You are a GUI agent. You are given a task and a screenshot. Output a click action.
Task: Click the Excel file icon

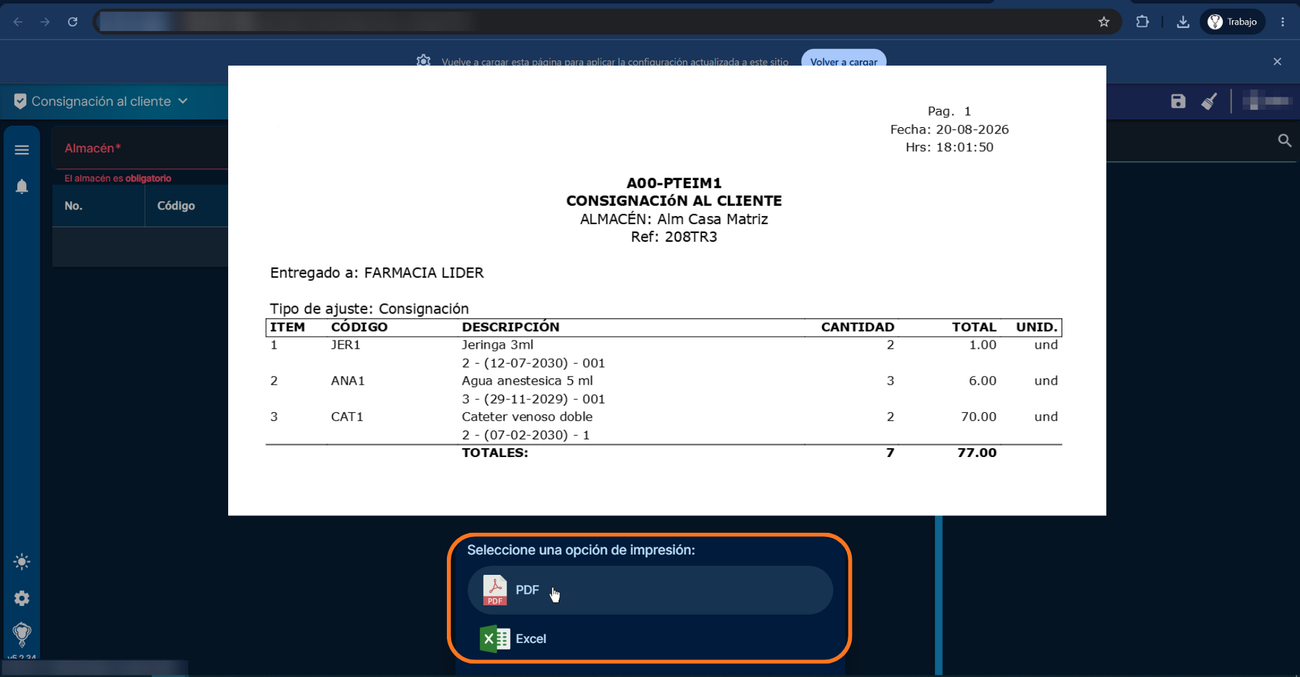[494, 638]
